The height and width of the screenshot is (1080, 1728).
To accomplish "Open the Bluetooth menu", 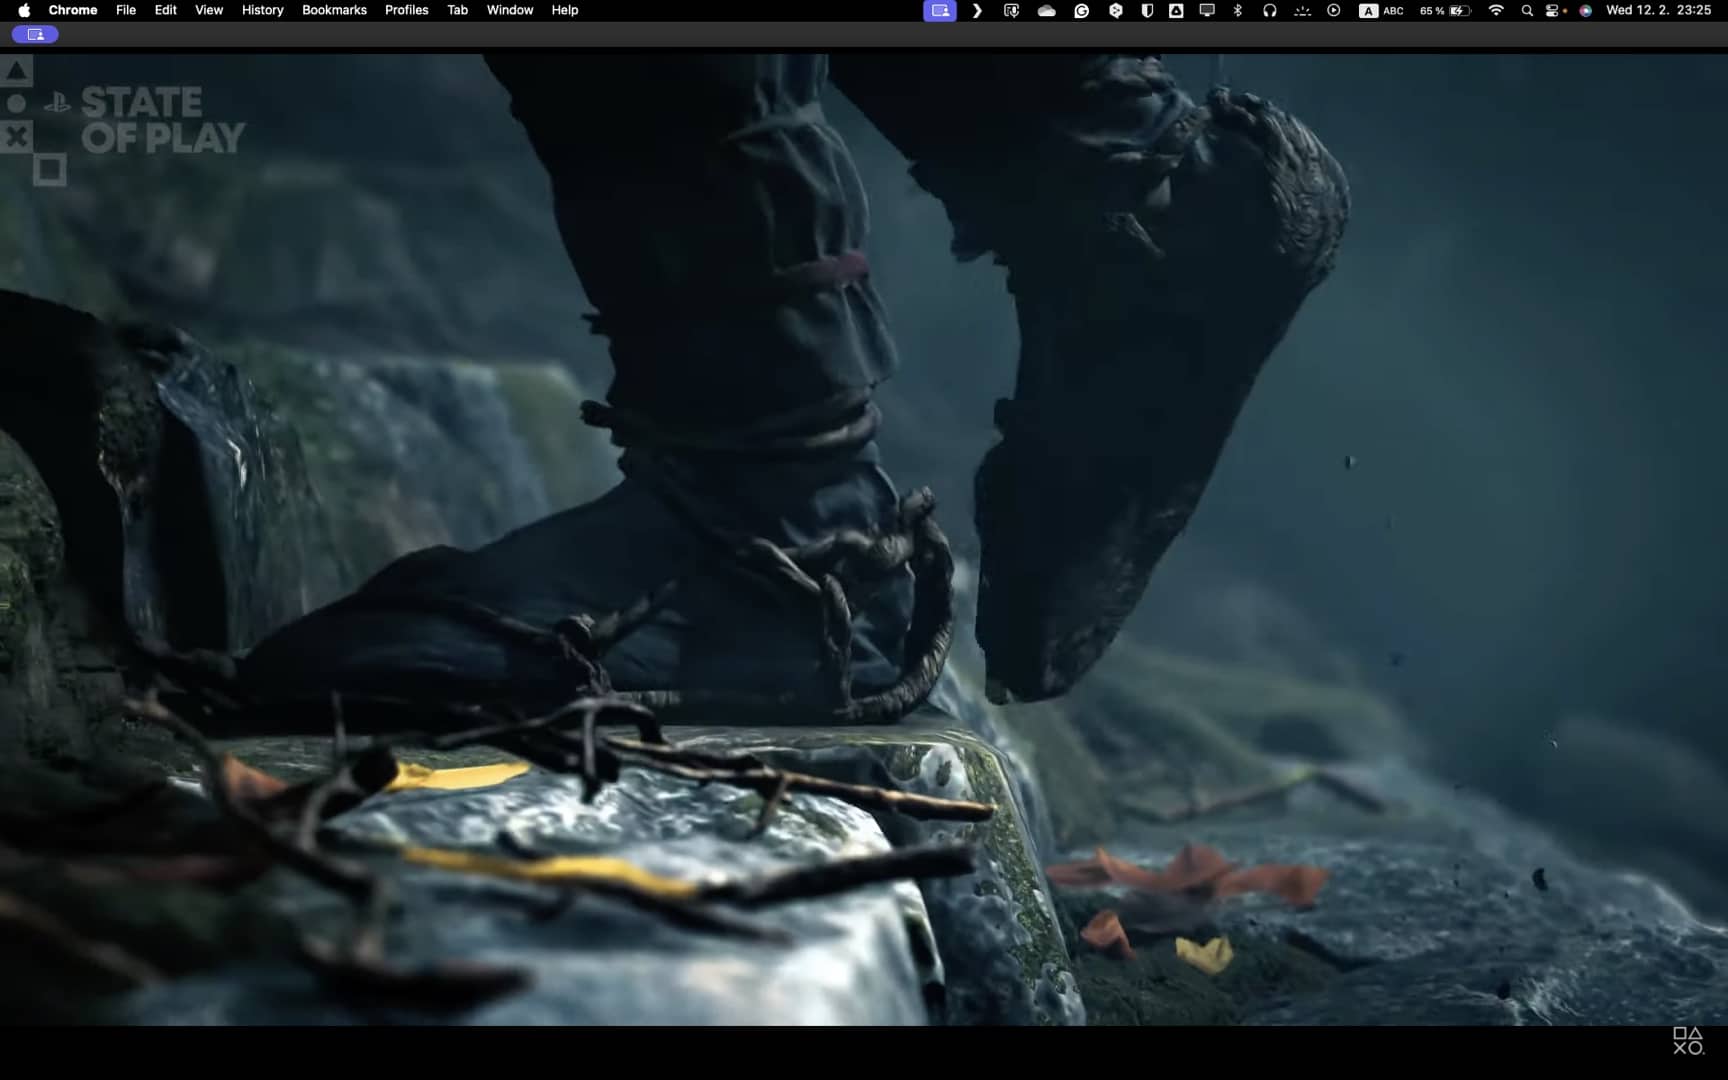I will [x=1238, y=10].
